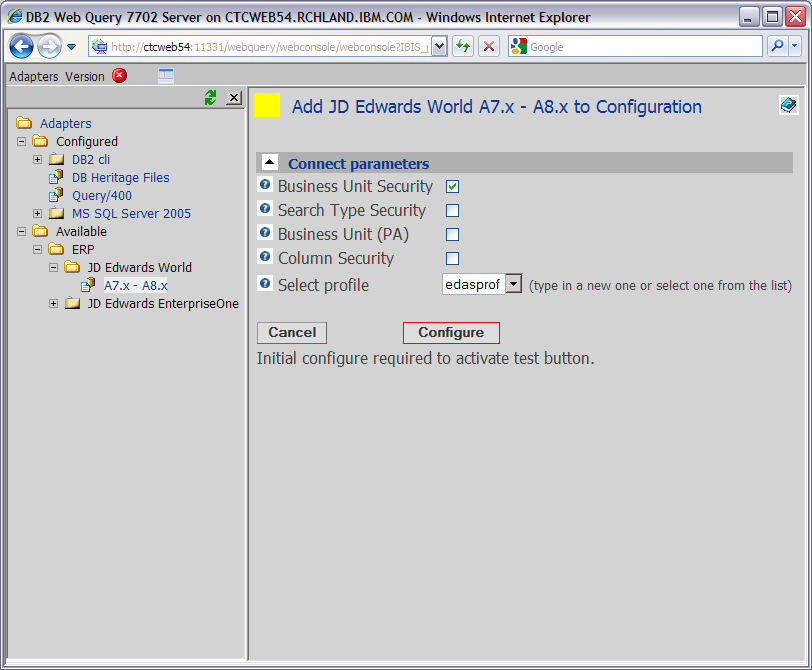812x670 pixels.
Task: Uncheck Business Unit Security checkbox
Action: [452, 186]
